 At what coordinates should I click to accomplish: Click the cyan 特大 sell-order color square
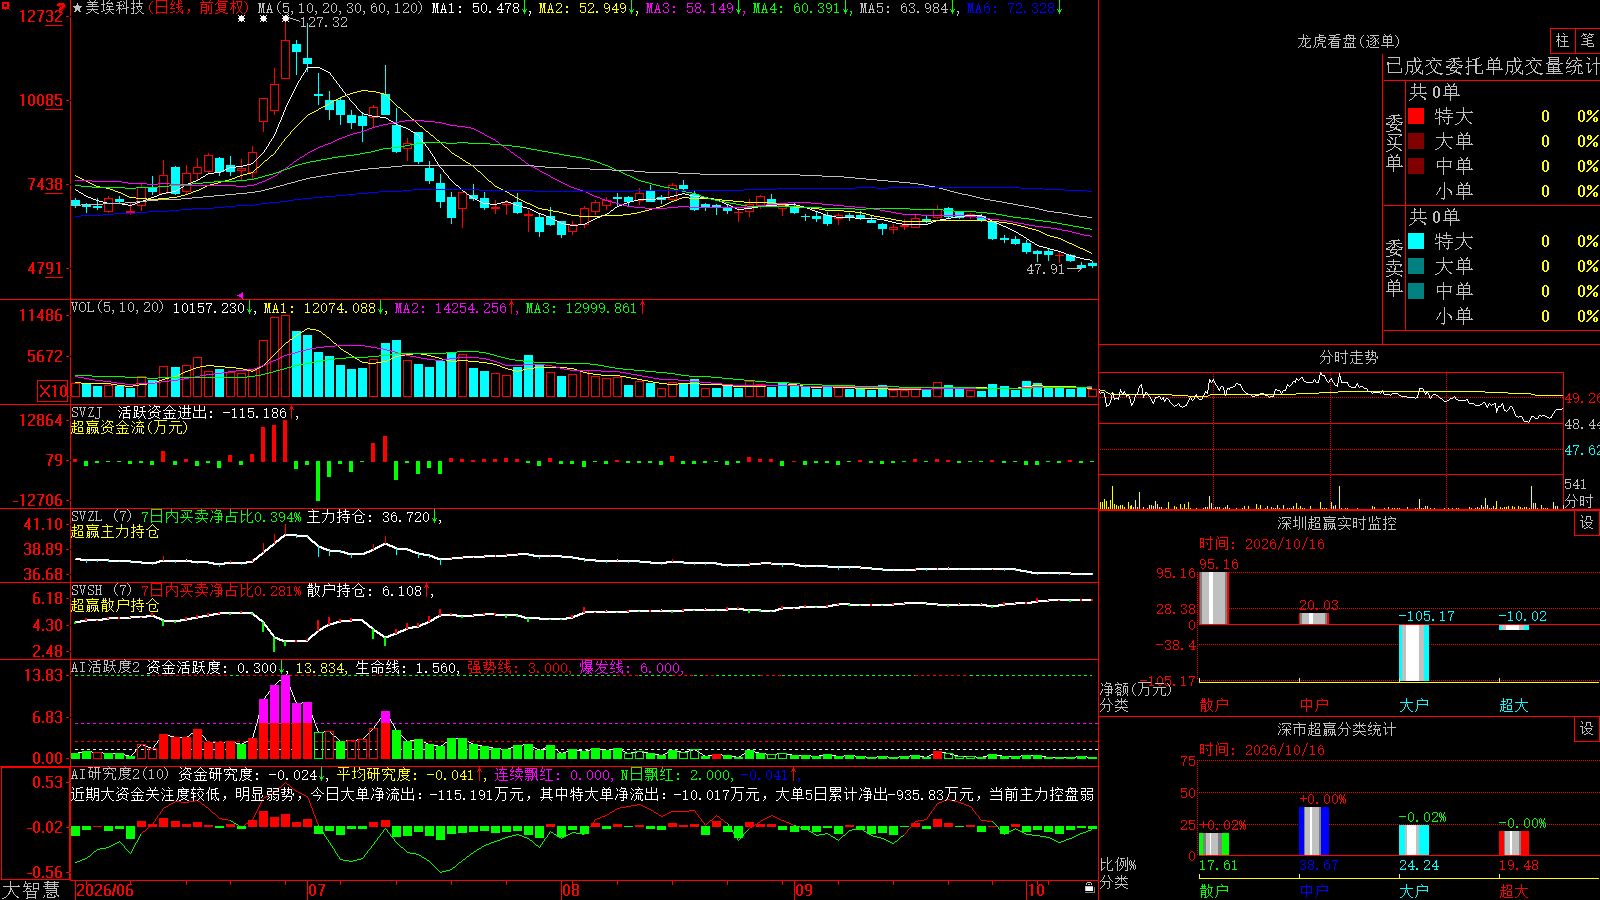(x=1416, y=241)
